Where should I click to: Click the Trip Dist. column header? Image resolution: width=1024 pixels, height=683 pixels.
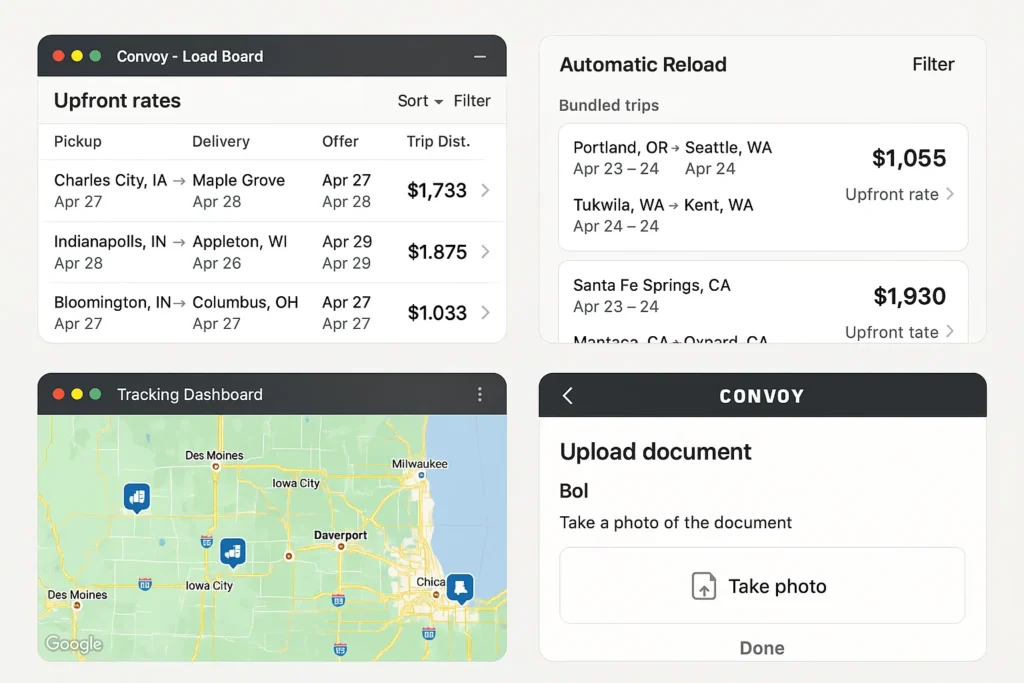pos(438,142)
